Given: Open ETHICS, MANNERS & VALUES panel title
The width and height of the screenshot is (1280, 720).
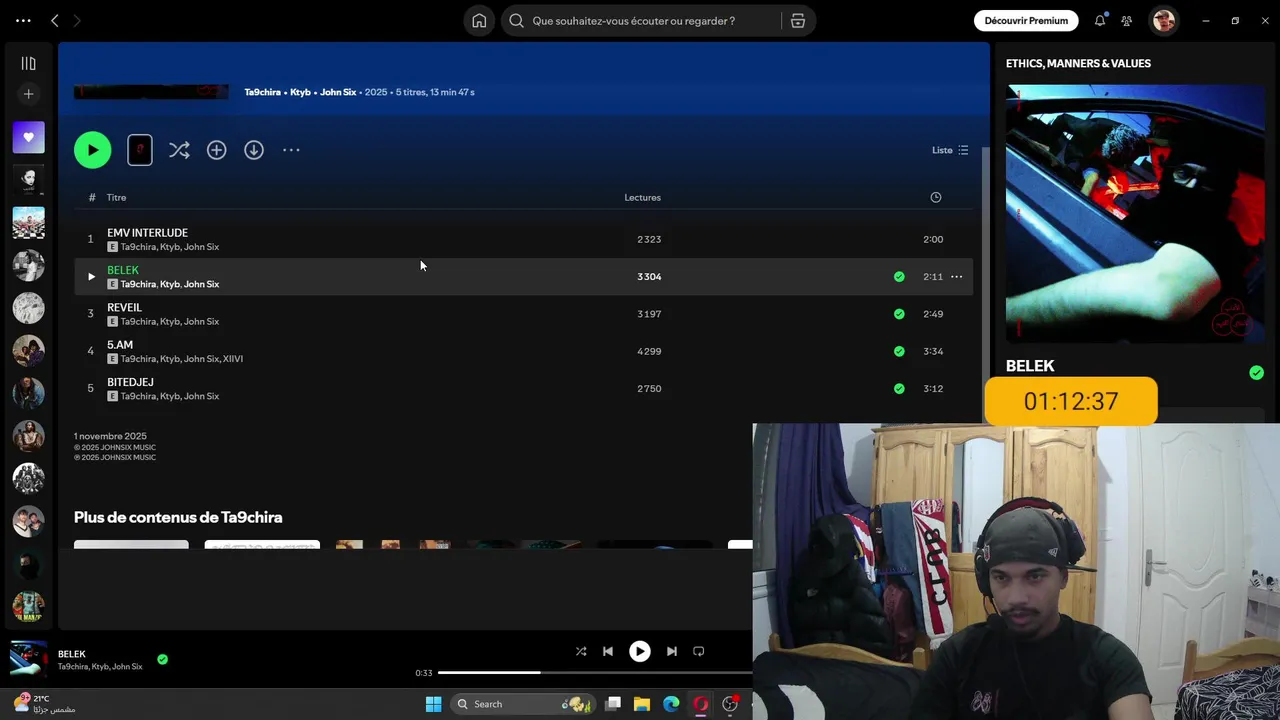Looking at the screenshot, I should [1078, 63].
